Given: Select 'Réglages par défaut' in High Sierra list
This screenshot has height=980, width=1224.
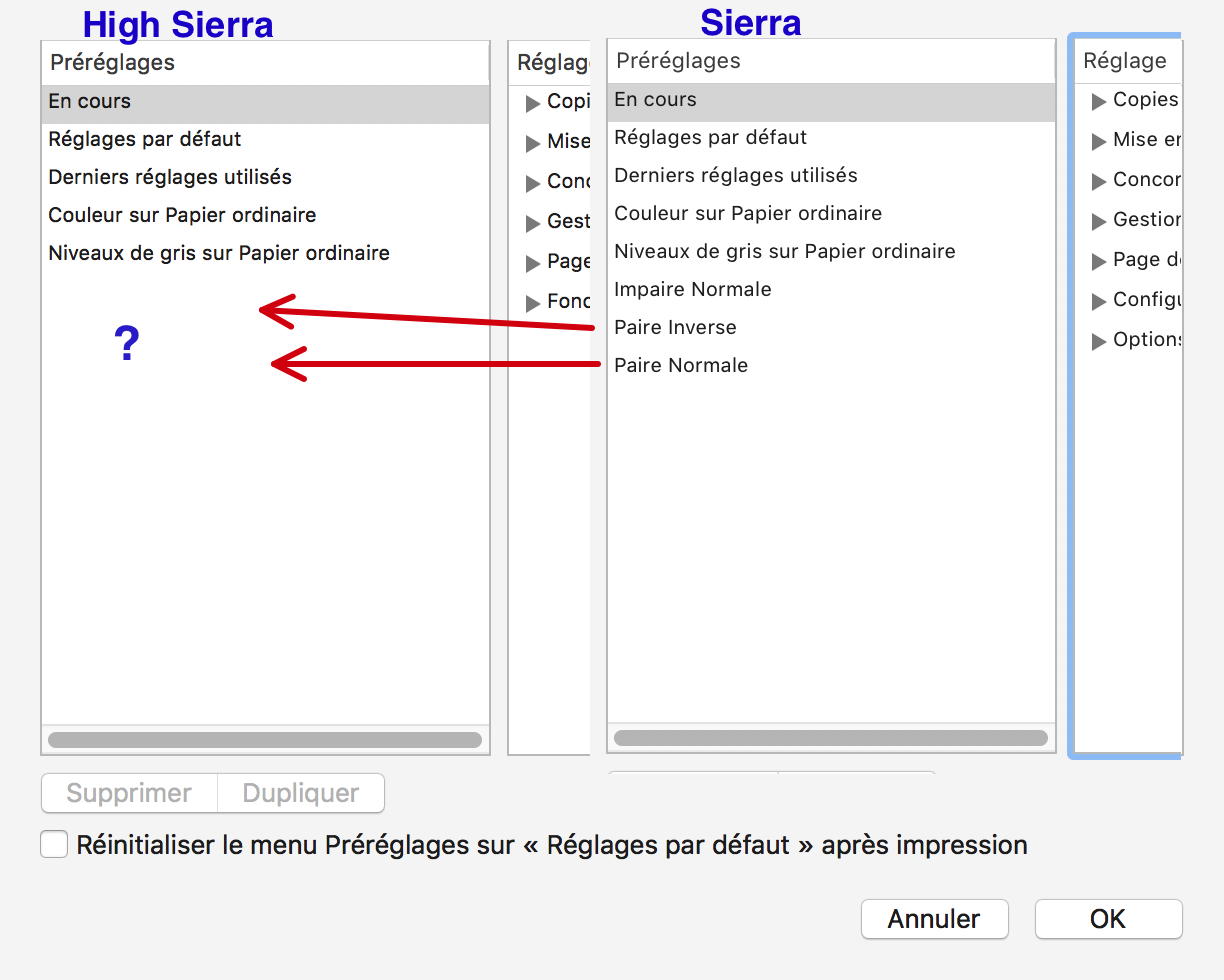Looking at the screenshot, I should click(x=265, y=139).
